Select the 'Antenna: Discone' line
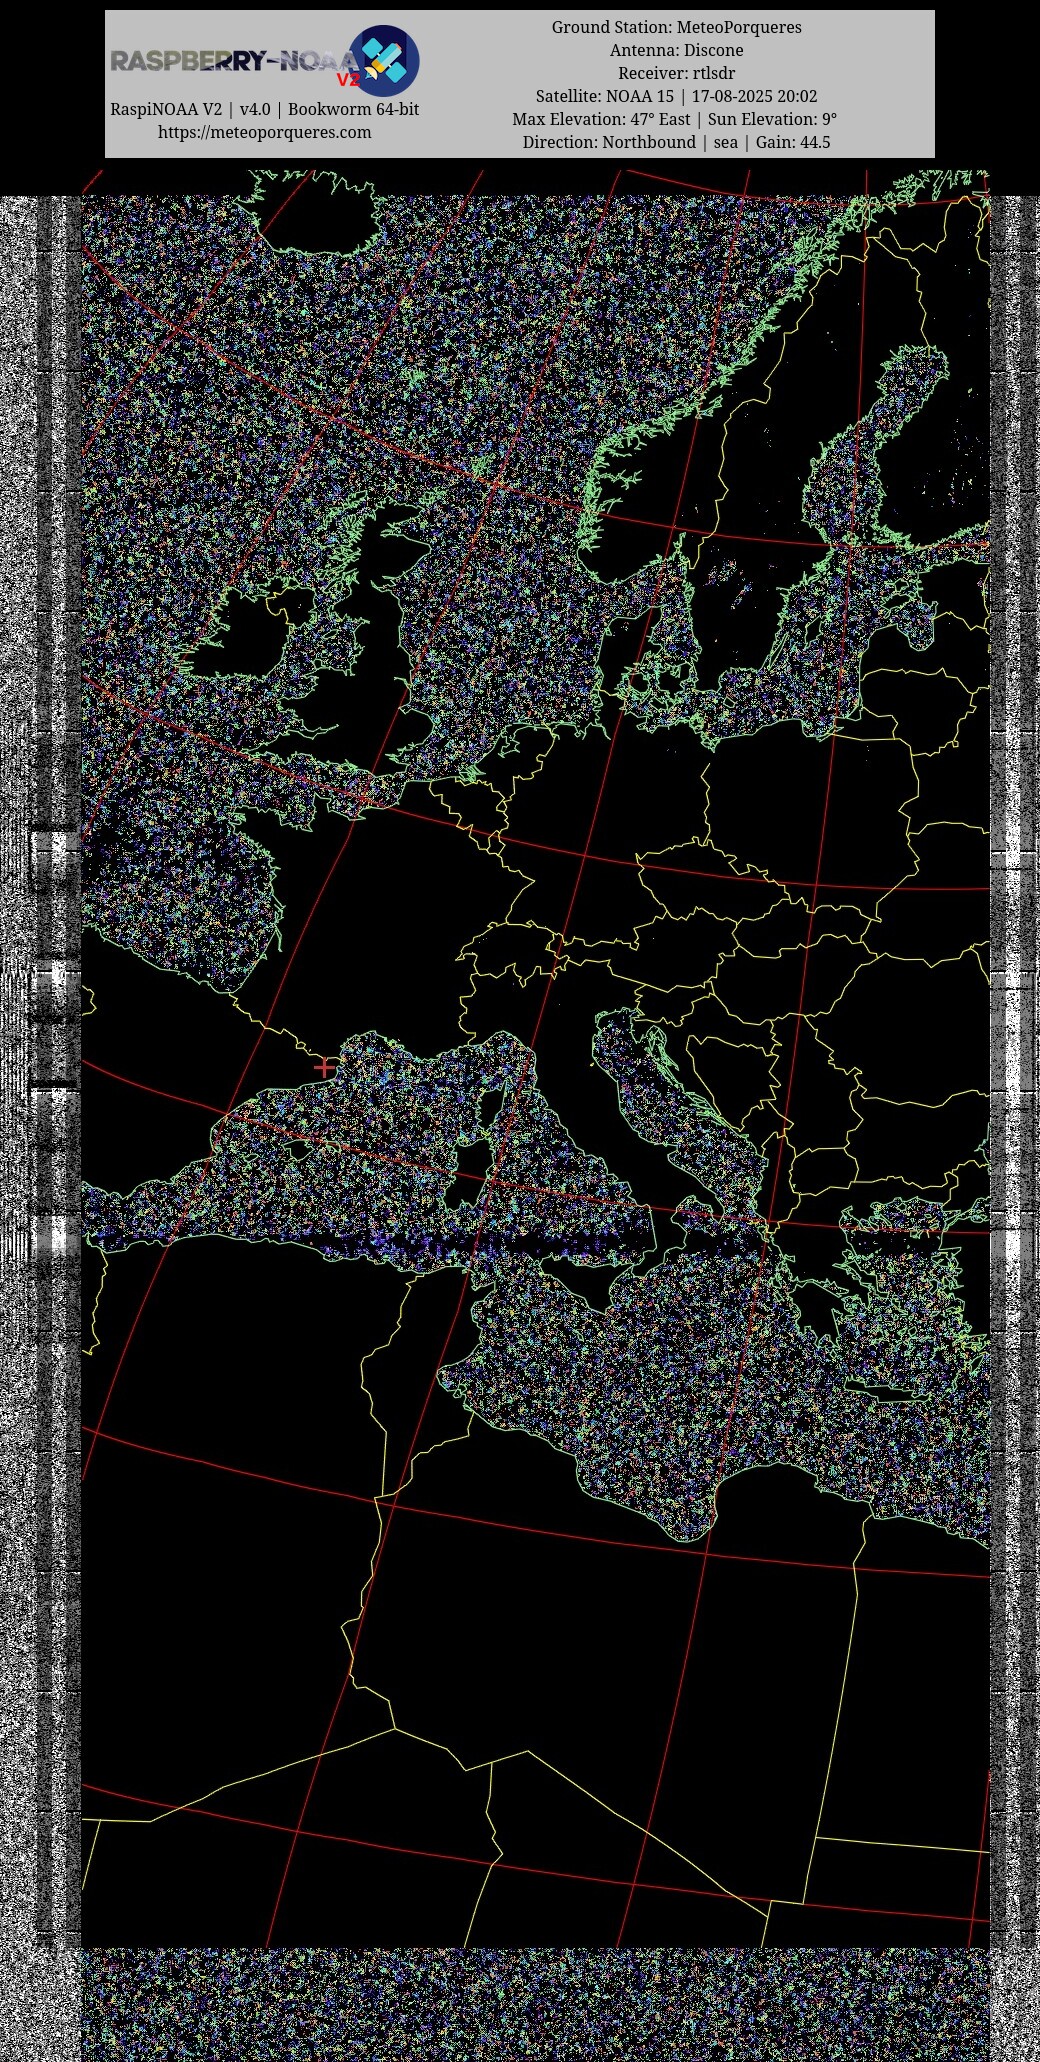Screen dimensions: 1040x2062 tap(677, 50)
